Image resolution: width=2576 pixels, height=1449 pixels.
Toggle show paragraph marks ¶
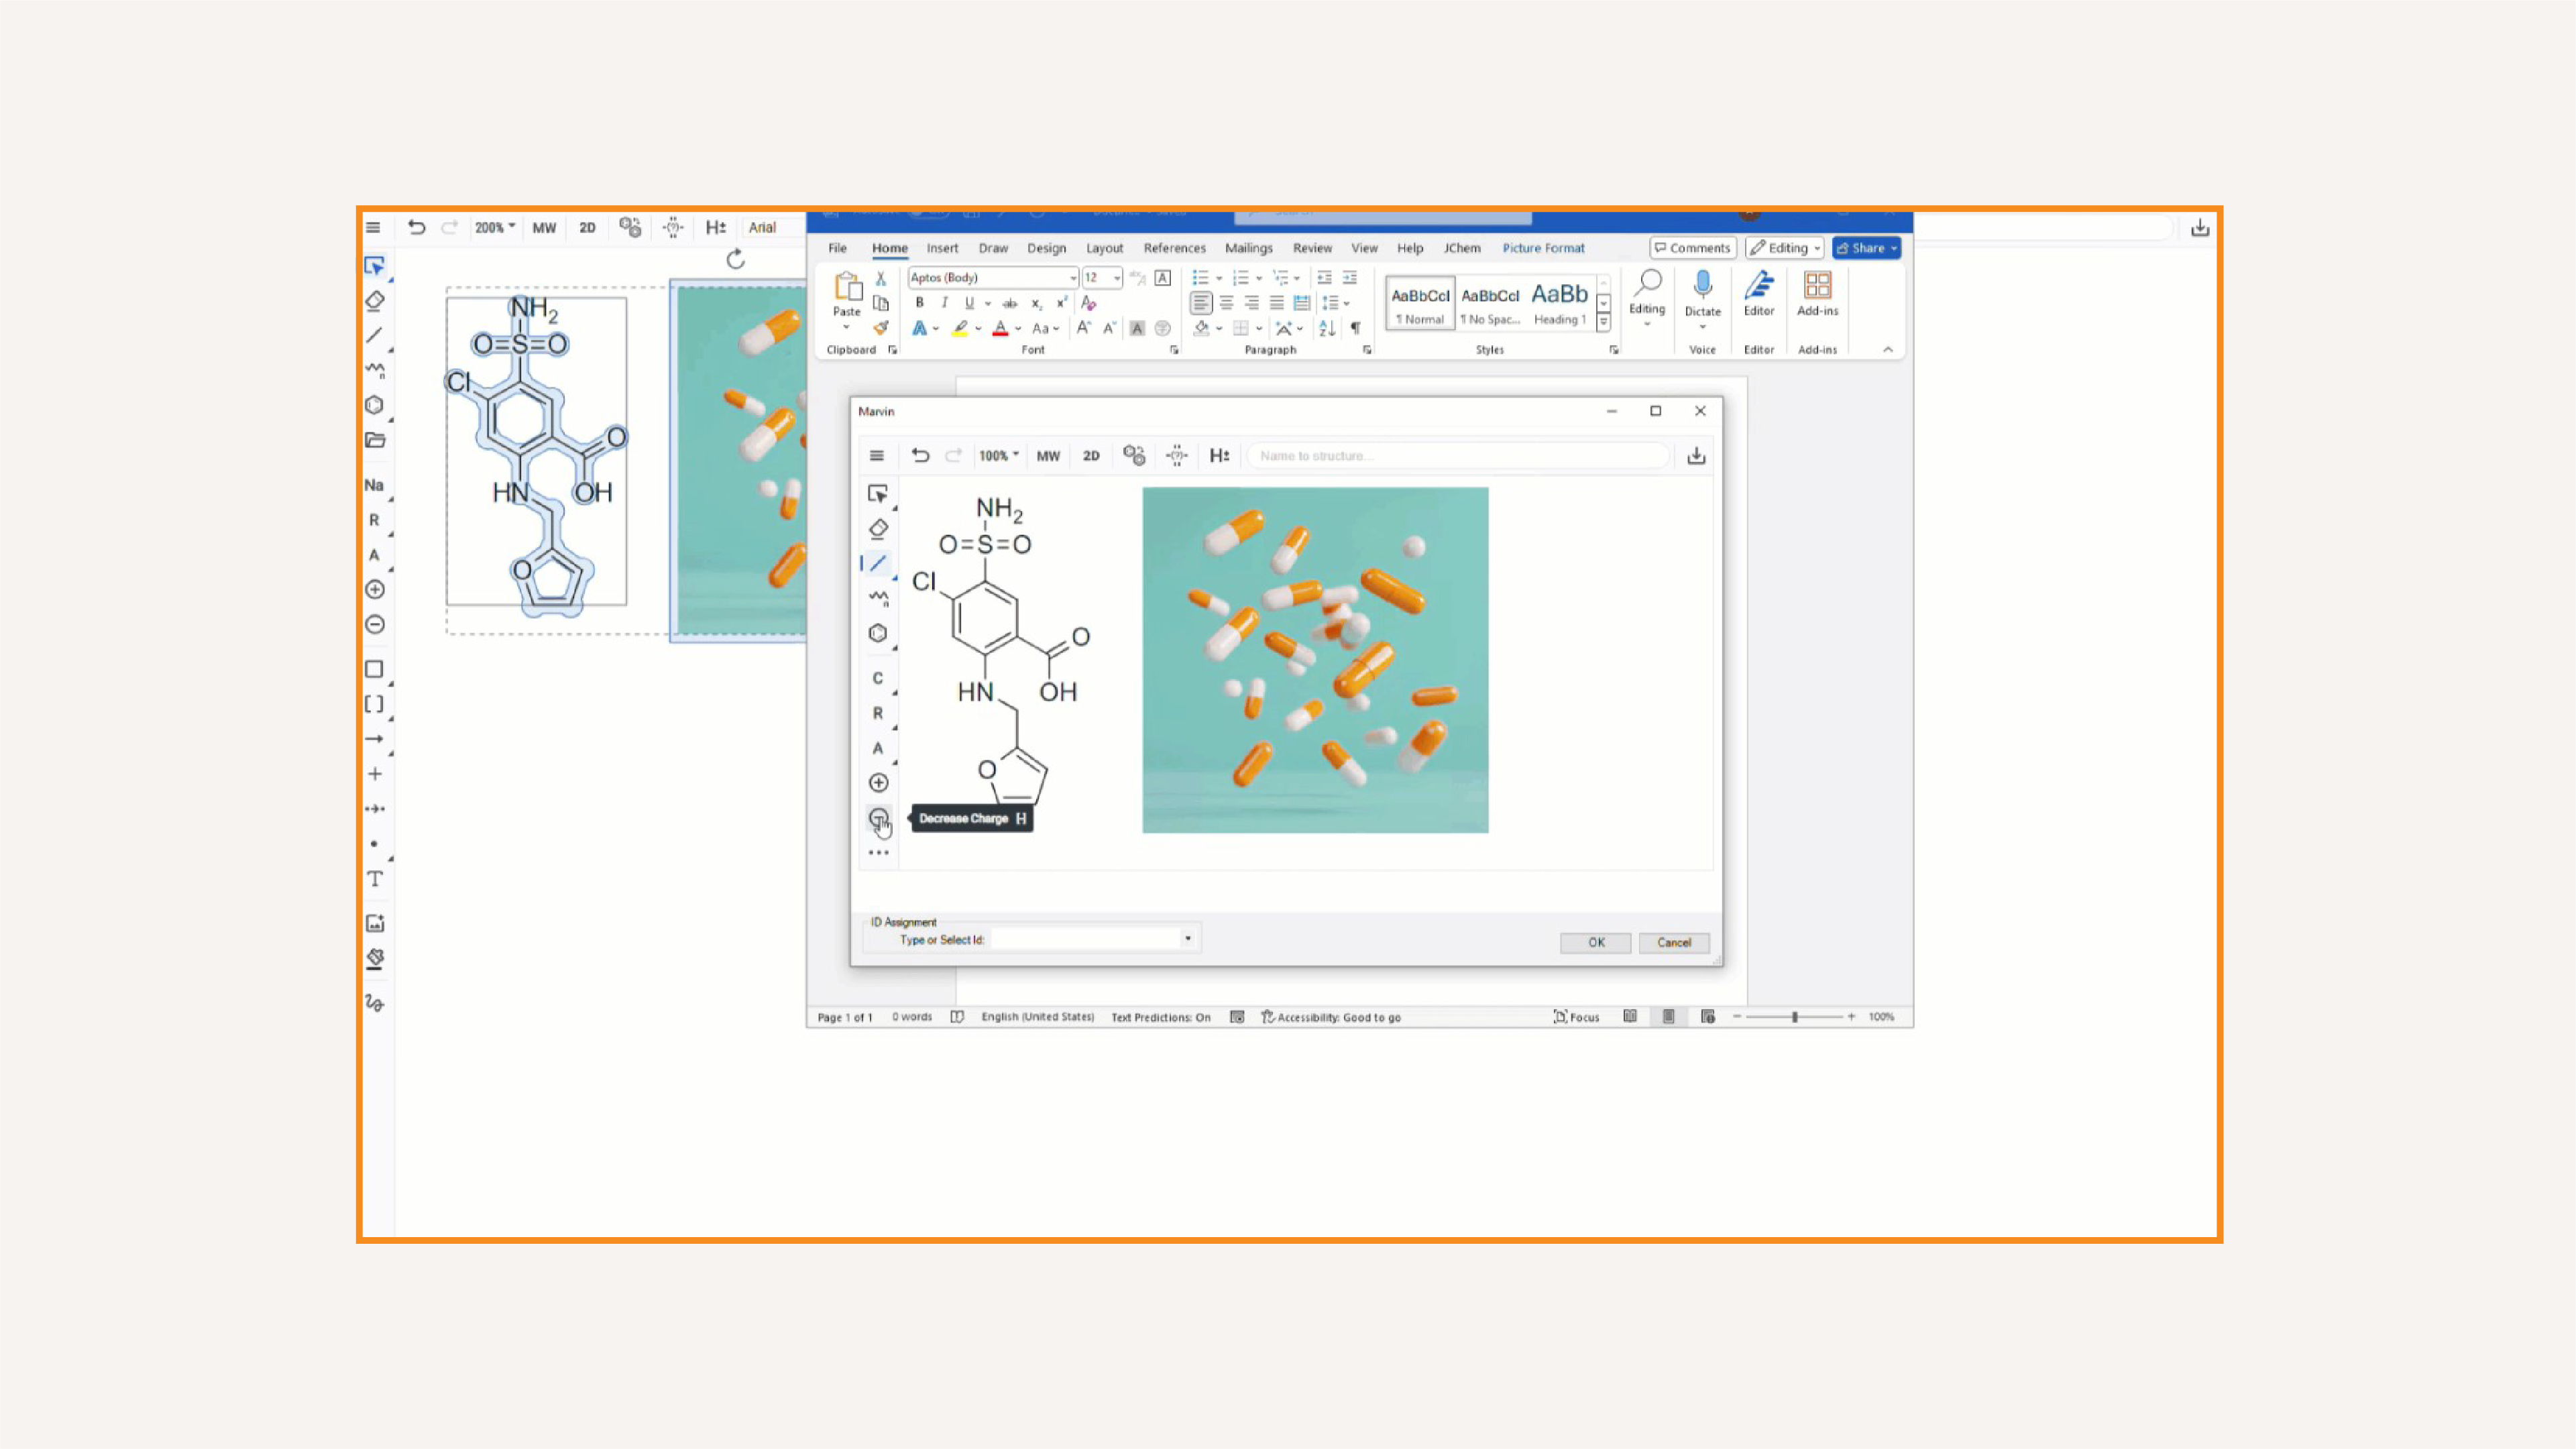1355,328
